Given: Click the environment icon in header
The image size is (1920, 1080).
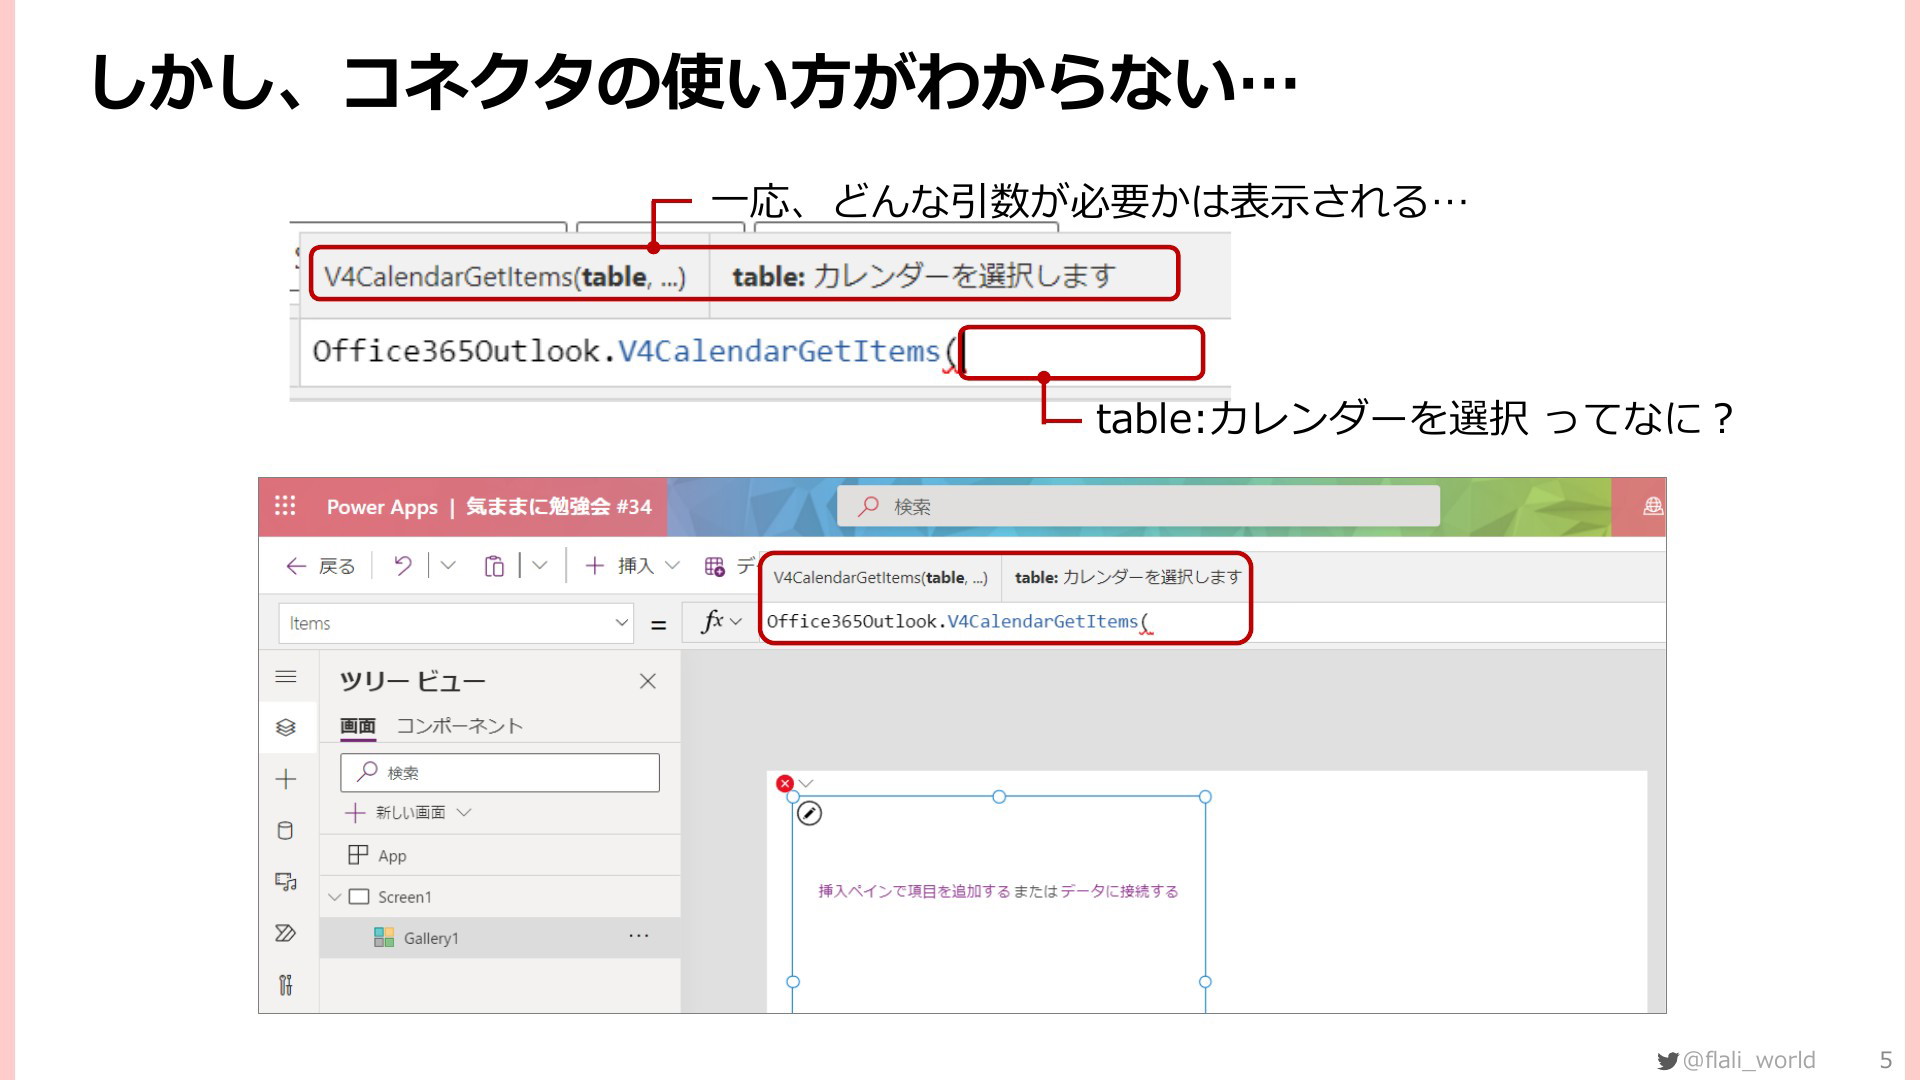Looking at the screenshot, I should (1652, 506).
